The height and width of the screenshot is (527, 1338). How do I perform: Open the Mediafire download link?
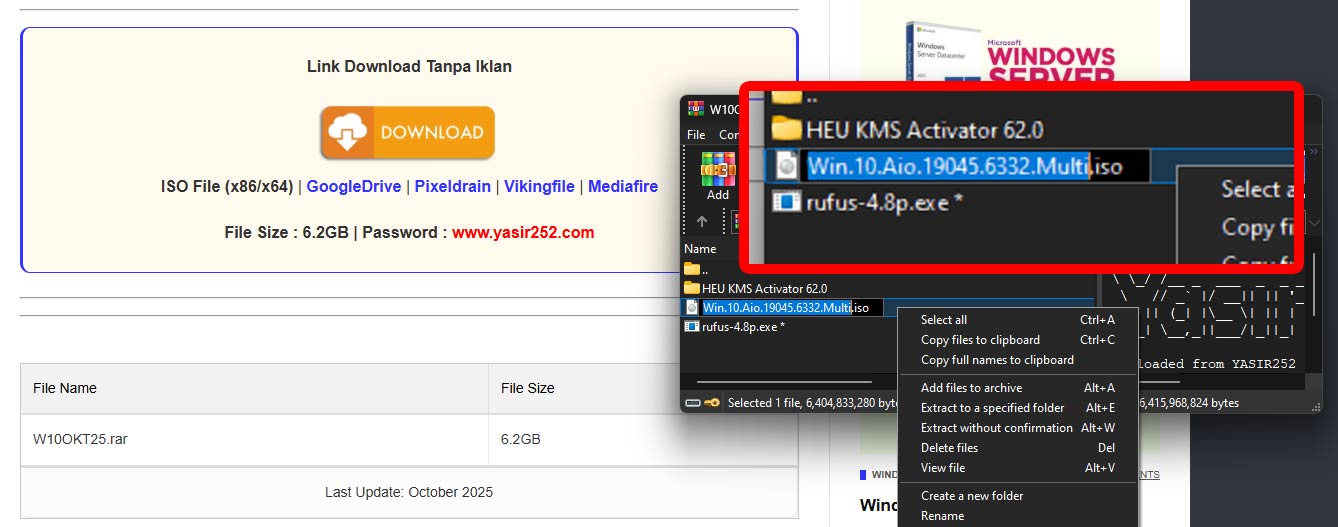(x=622, y=186)
